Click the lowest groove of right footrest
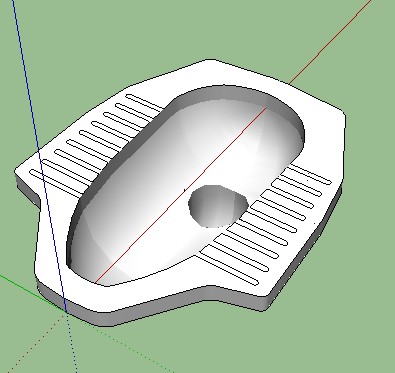Screen dimensions: 395x373 (x=229, y=266)
